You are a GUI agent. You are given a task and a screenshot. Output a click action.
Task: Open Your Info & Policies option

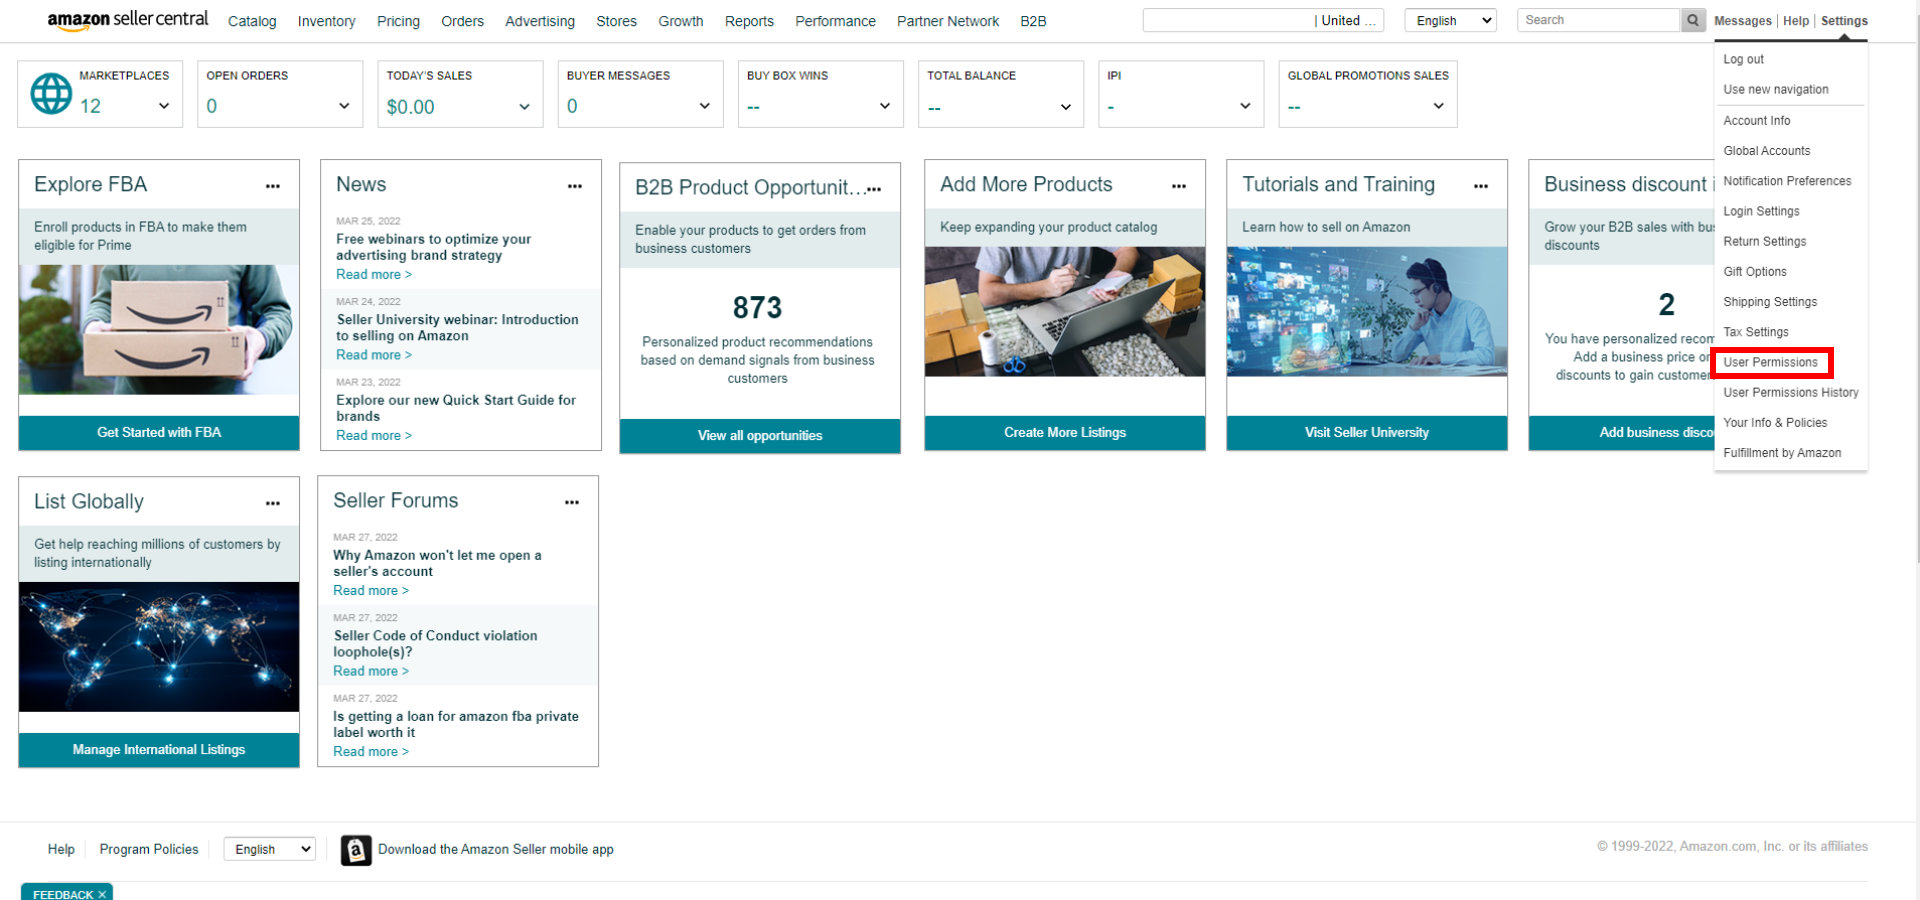point(1774,422)
